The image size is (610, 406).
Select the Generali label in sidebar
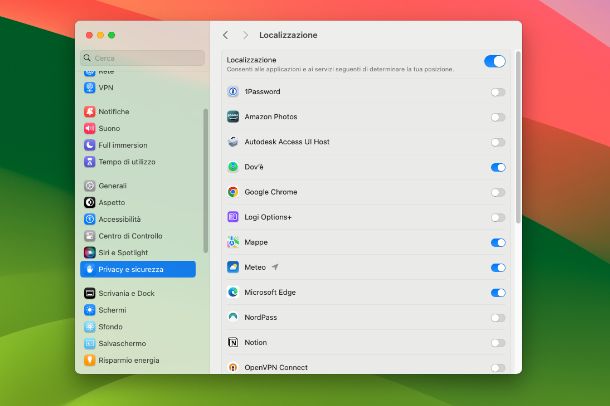112,186
